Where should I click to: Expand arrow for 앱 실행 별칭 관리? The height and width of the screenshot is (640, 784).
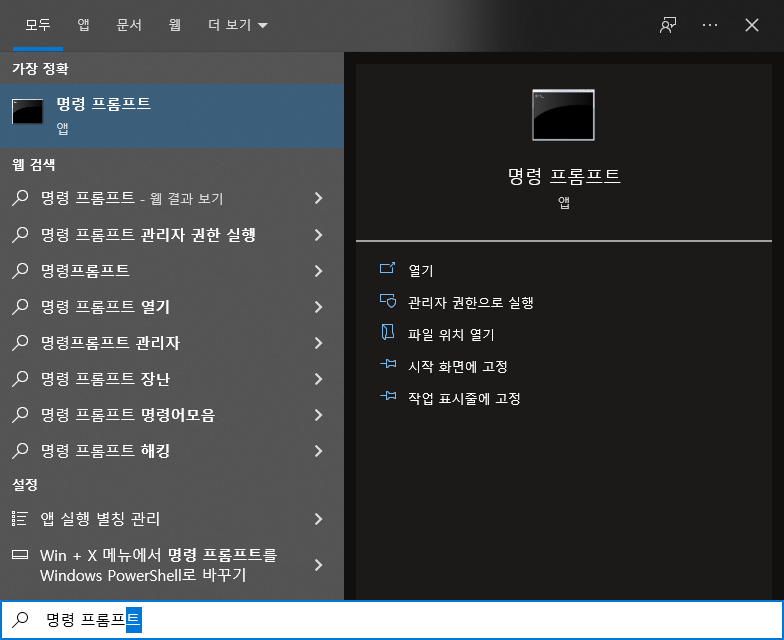318,519
